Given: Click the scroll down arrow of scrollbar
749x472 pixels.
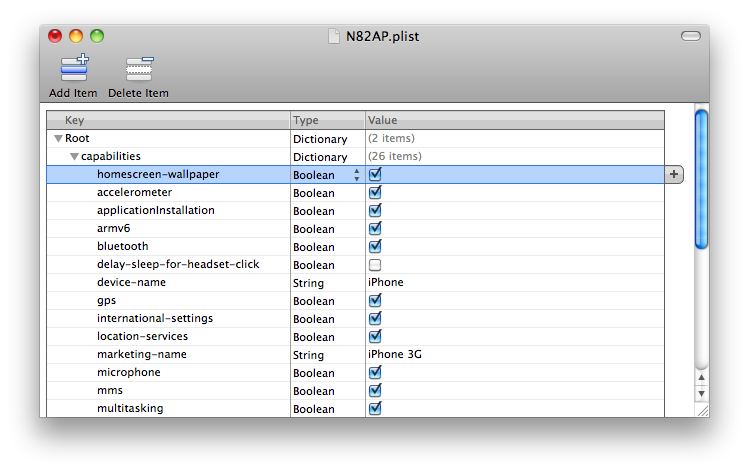Looking at the screenshot, I should [x=701, y=394].
